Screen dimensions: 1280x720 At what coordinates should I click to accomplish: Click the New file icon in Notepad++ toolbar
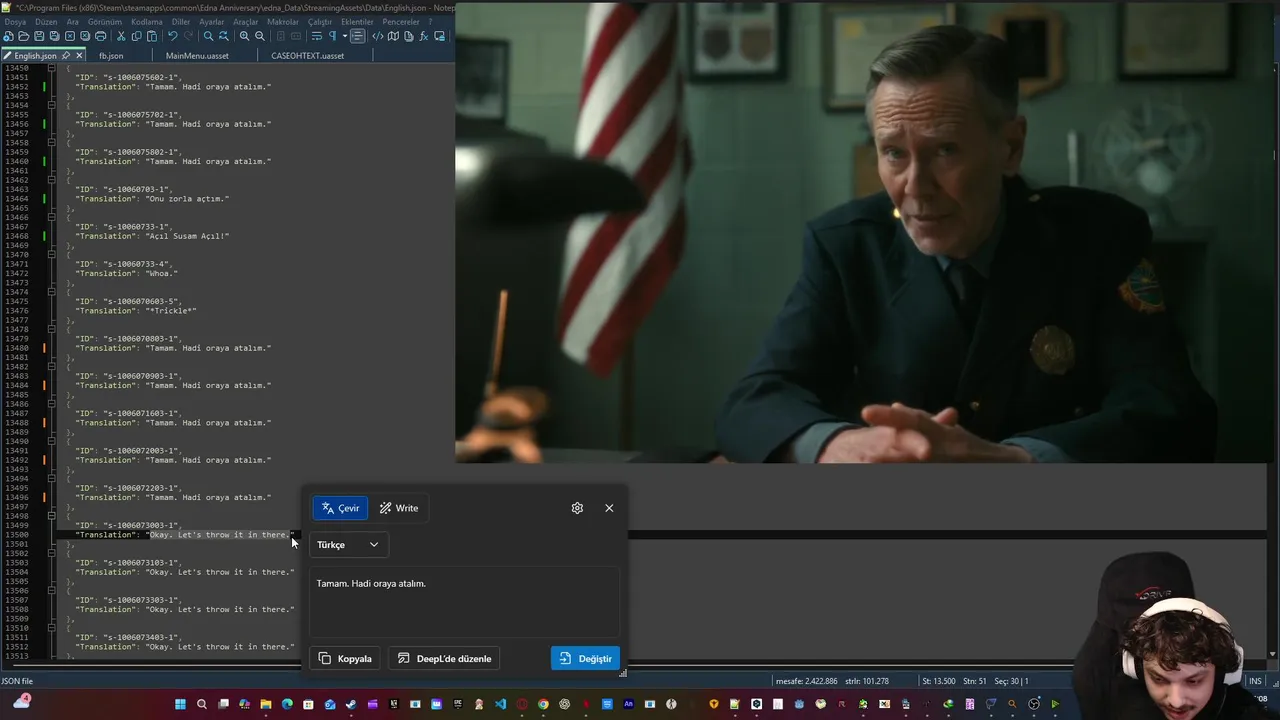(8, 36)
